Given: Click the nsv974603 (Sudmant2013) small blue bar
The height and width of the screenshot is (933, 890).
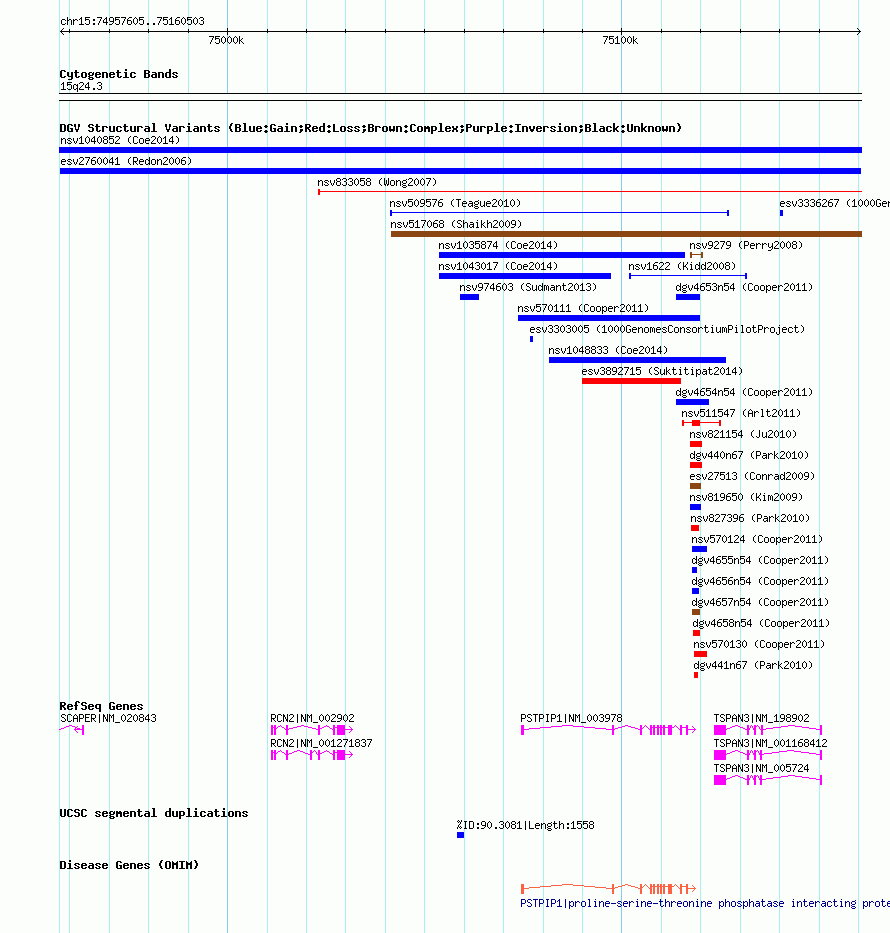Looking at the screenshot, I should pos(469,297).
